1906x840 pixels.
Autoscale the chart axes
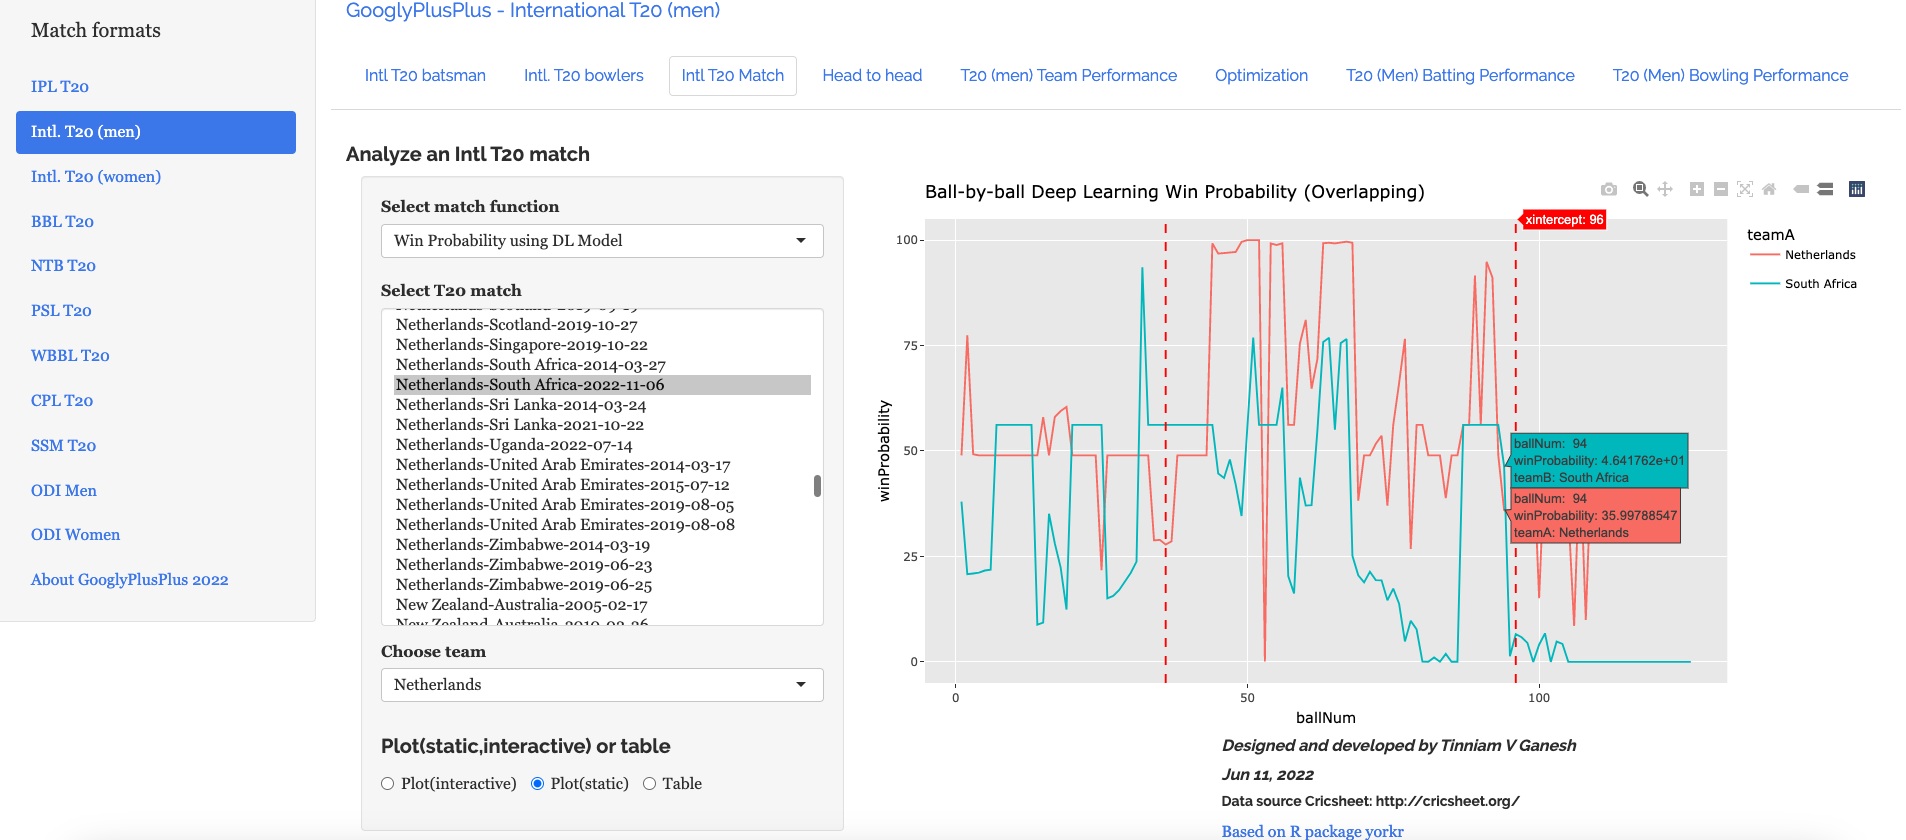point(1745,189)
